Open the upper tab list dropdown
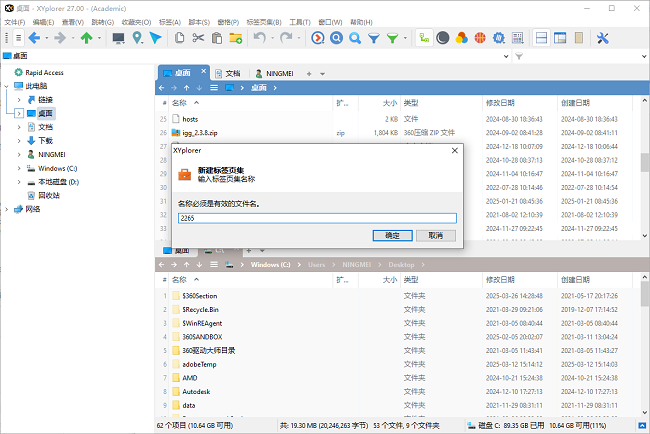This screenshot has height=434, width=650. click(x=323, y=74)
